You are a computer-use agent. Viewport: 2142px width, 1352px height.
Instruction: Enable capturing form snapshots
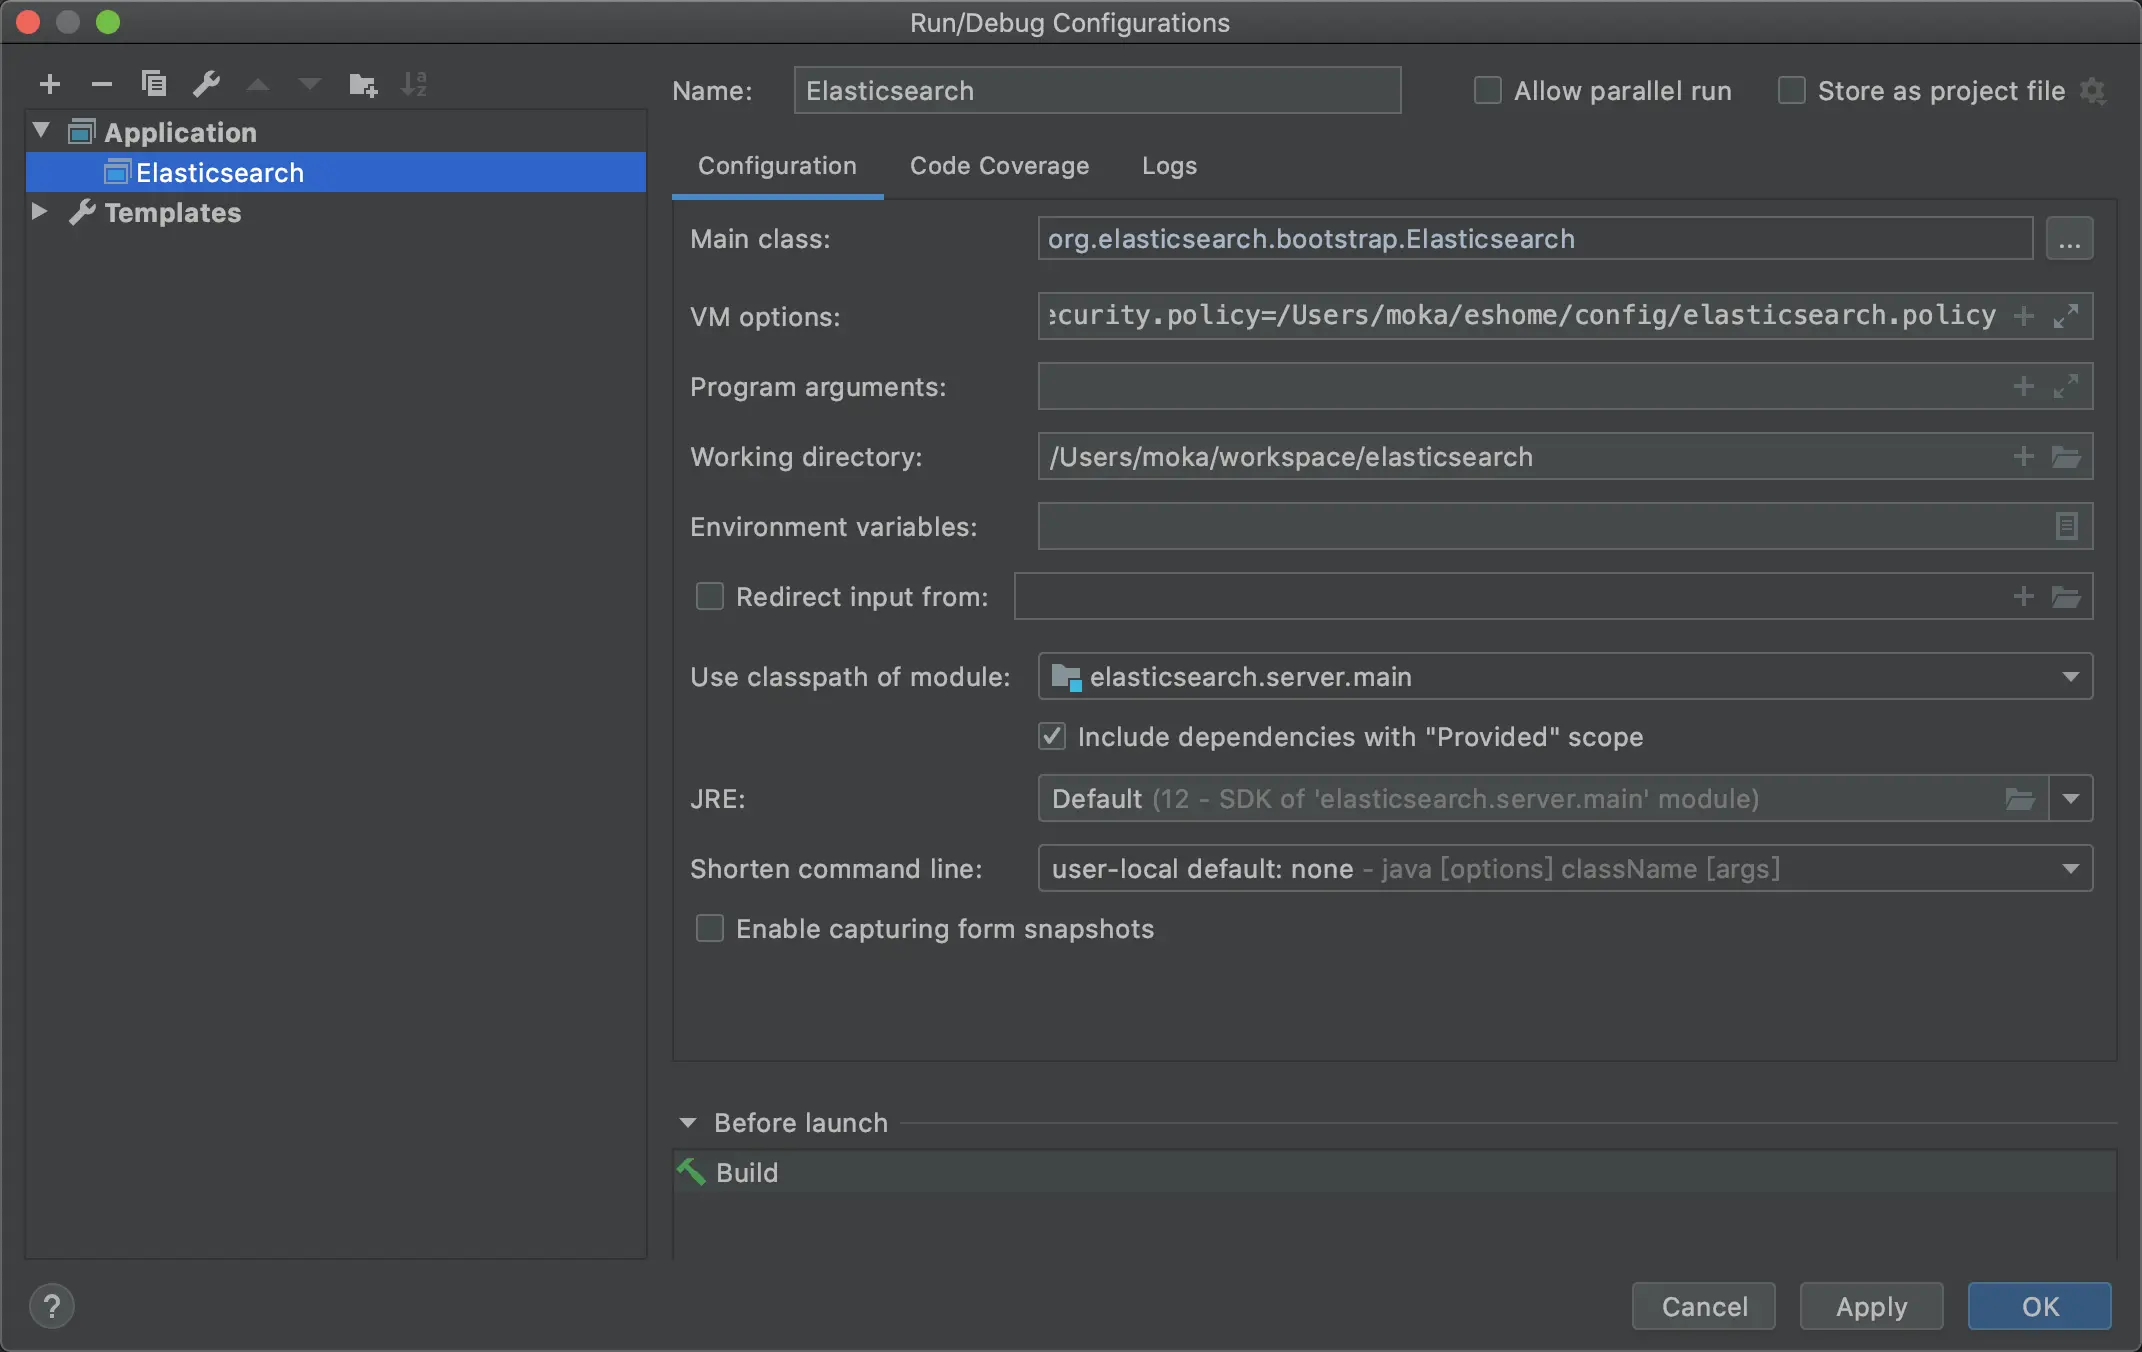(x=709, y=928)
